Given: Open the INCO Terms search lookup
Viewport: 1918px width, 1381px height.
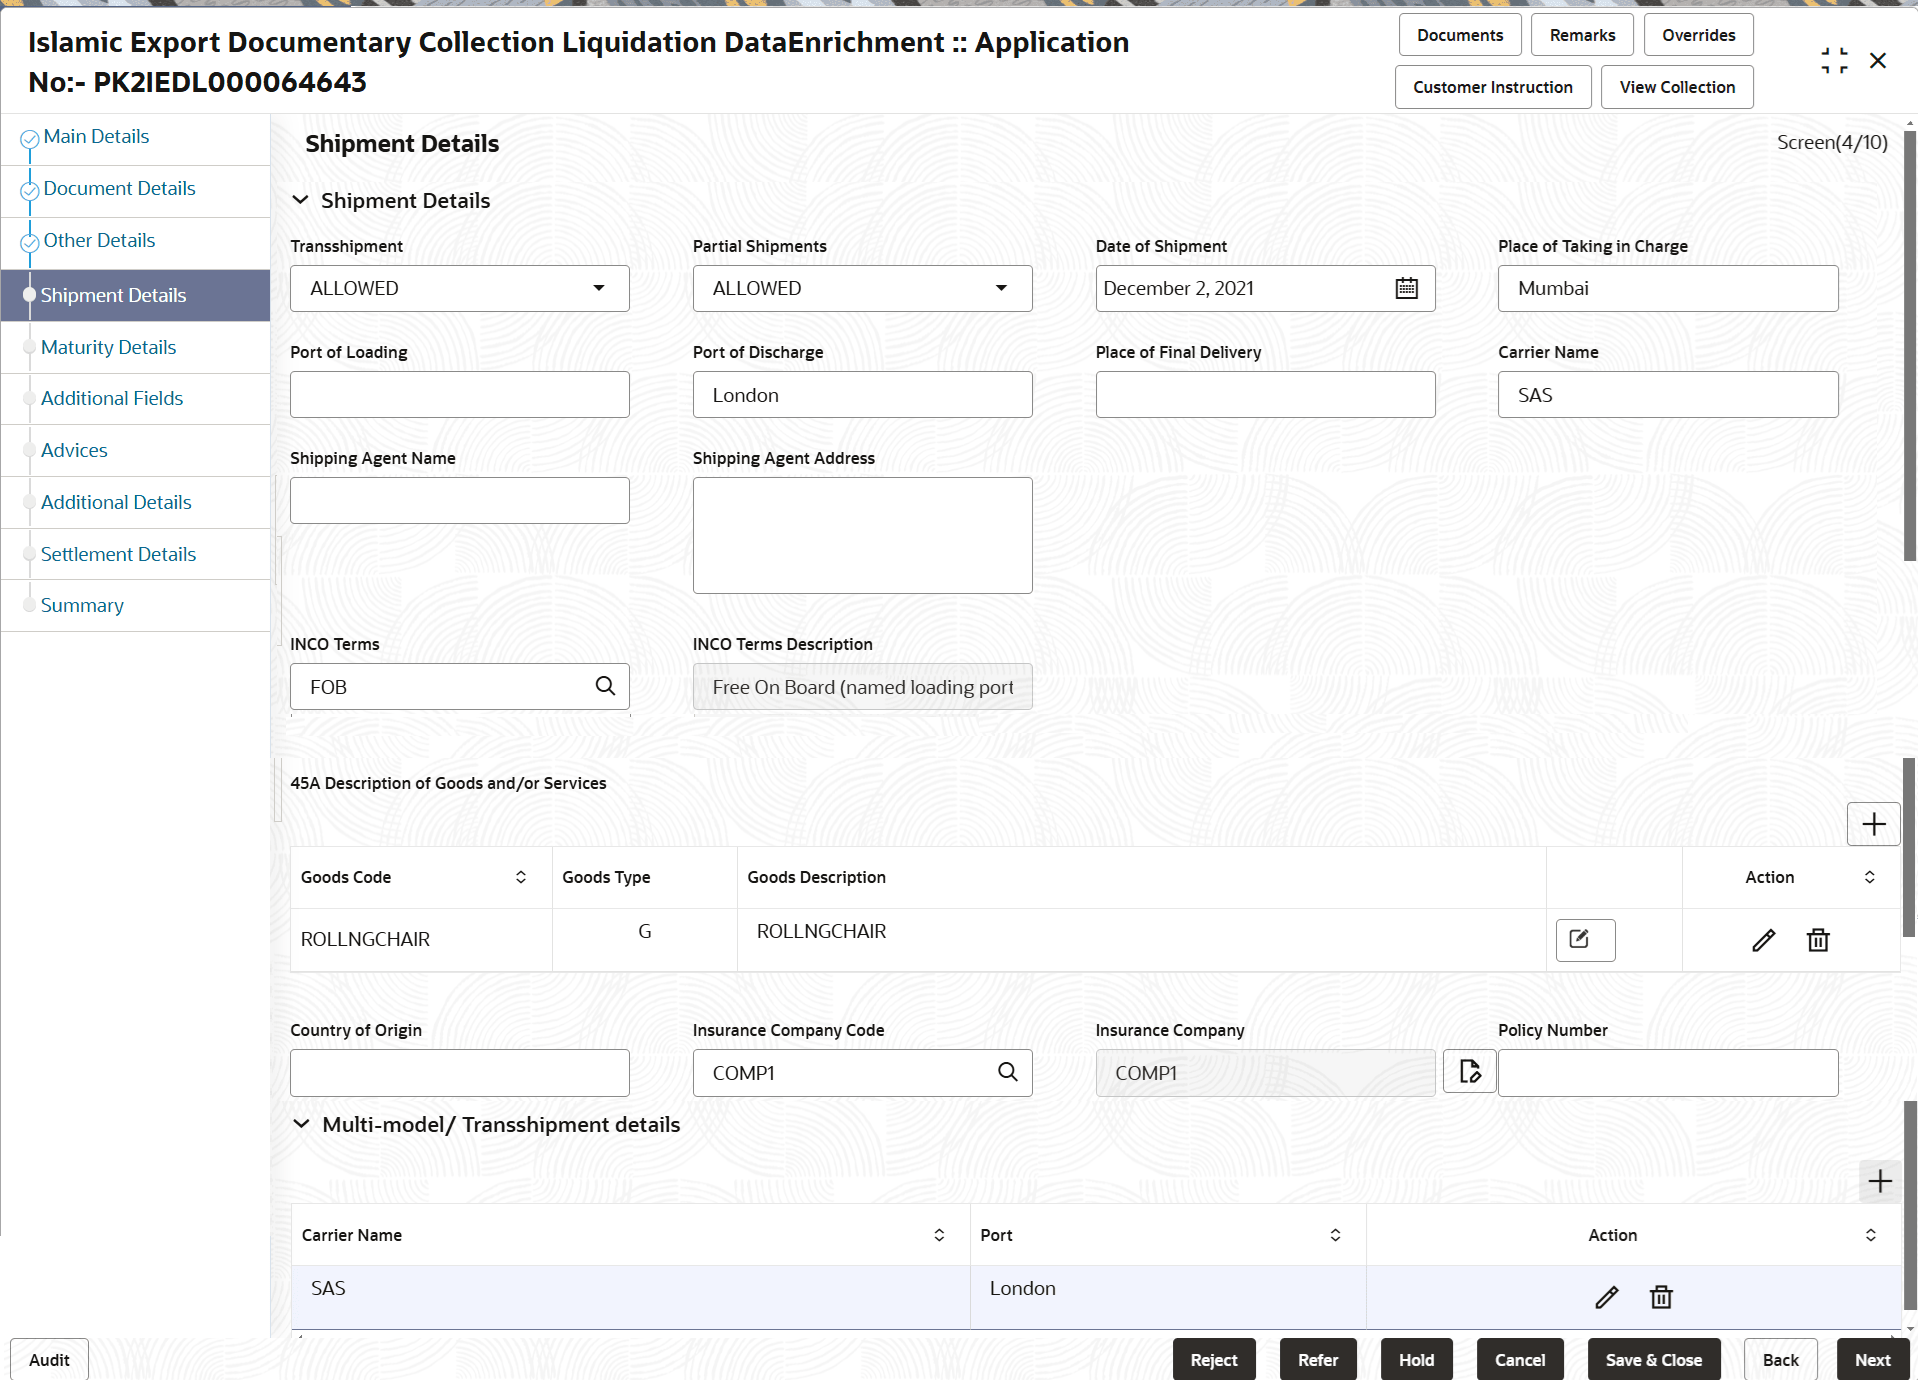Looking at the screenshot, I should tap(605, 686).
